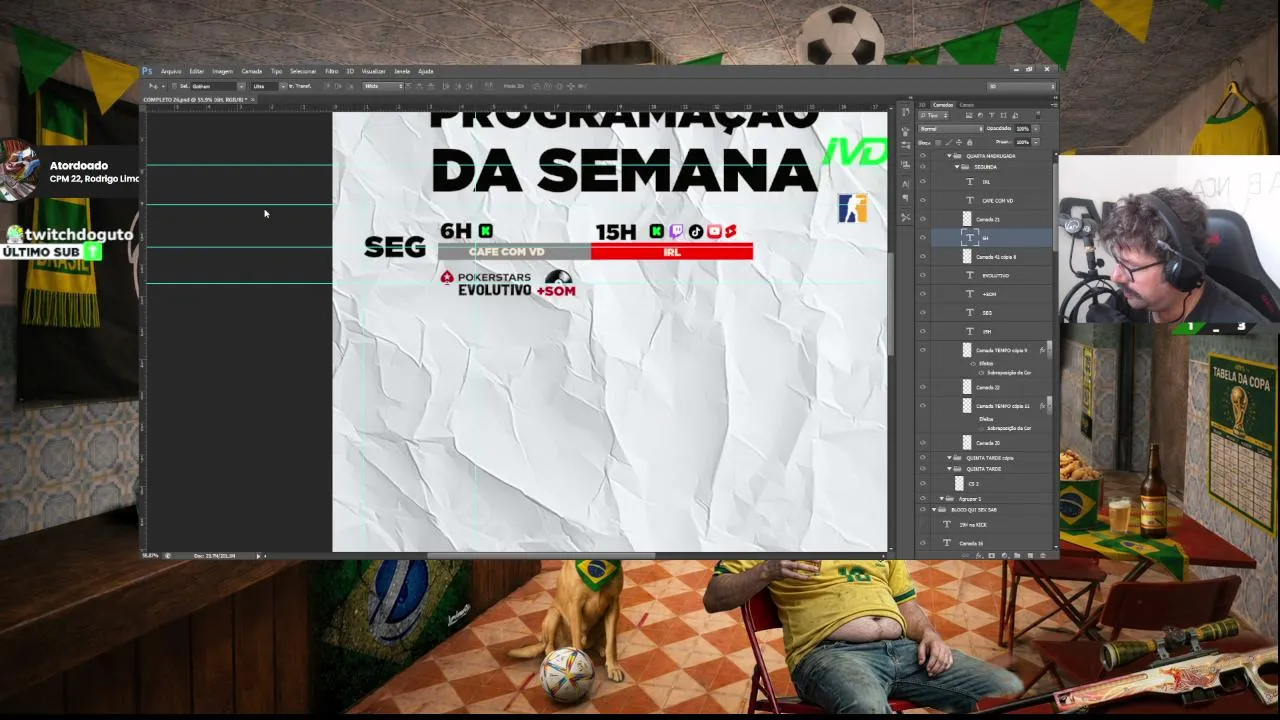Create a new layer group

pos(1017,555)
